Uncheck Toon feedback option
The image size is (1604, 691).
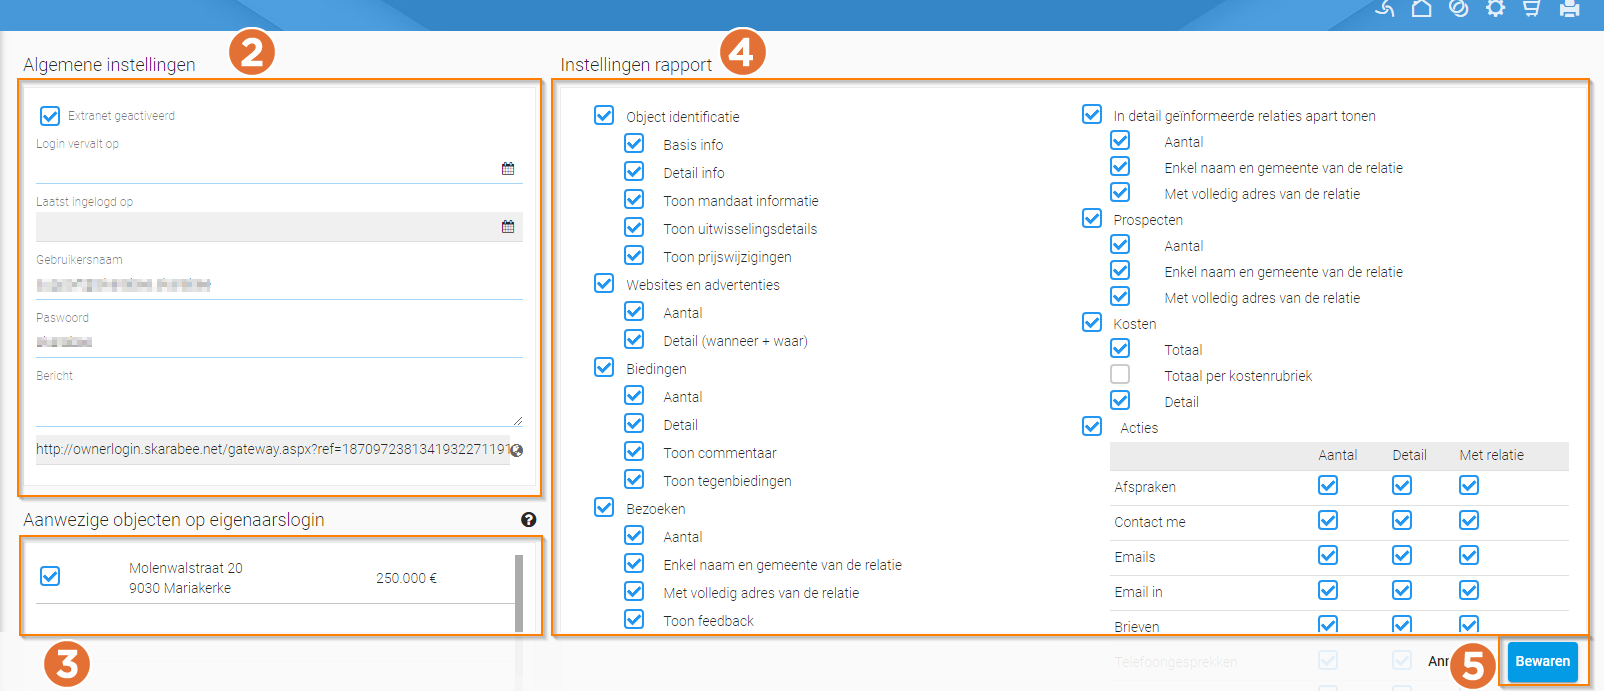tap(634, 619)
